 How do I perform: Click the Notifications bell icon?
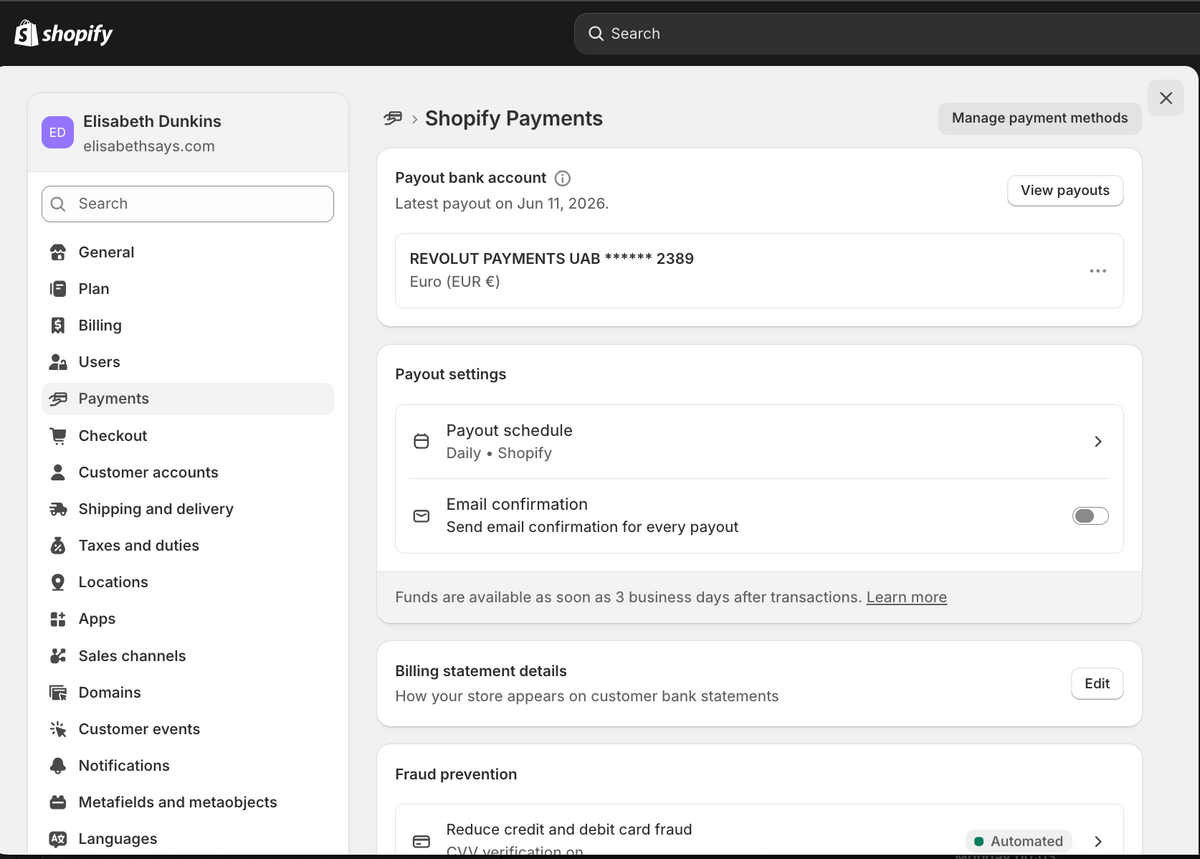pos(58,765)
